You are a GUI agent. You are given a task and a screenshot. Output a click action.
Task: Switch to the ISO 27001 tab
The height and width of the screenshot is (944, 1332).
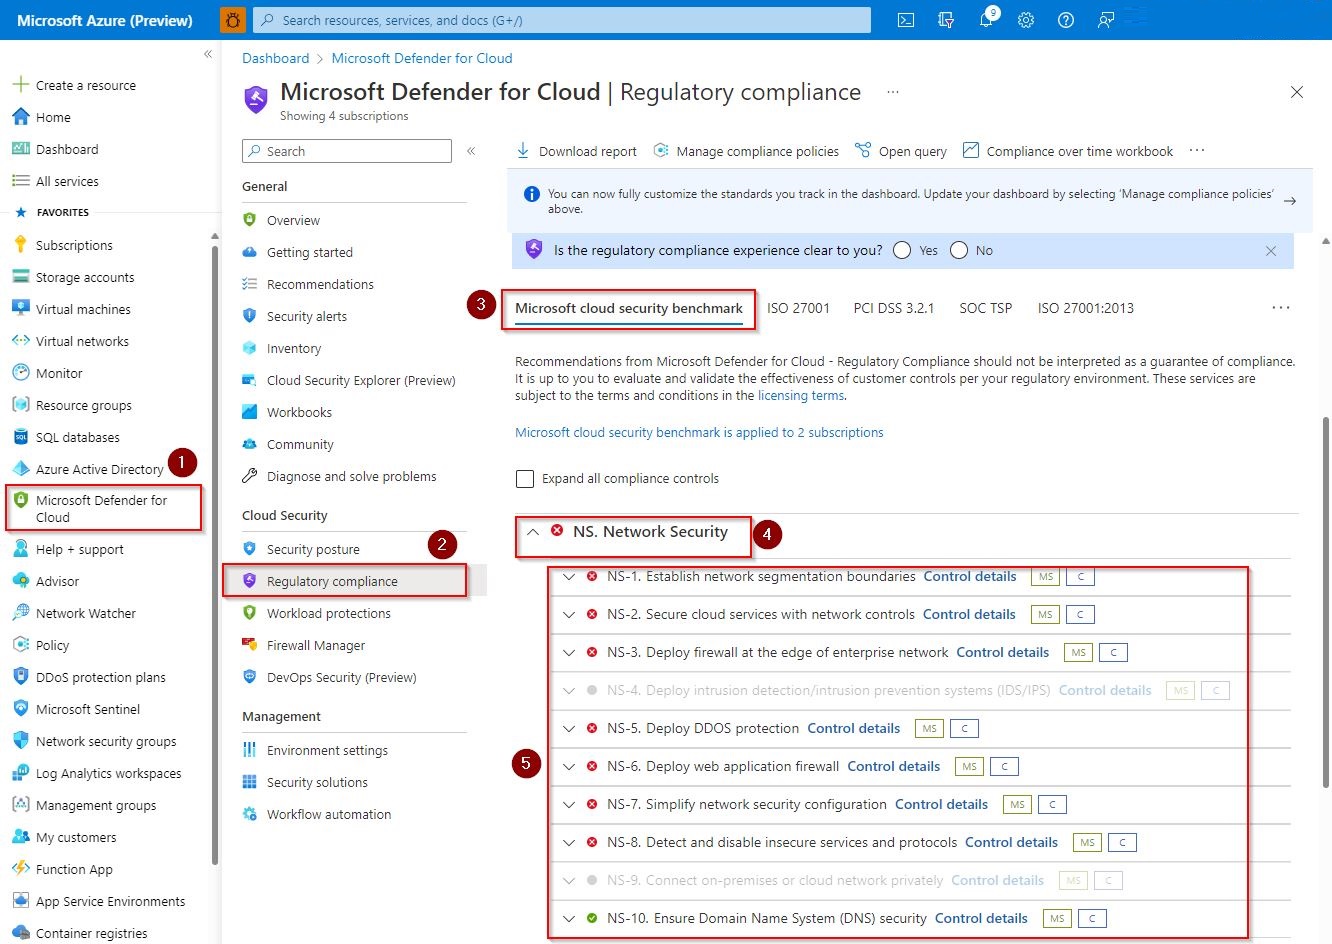point(798,308)
